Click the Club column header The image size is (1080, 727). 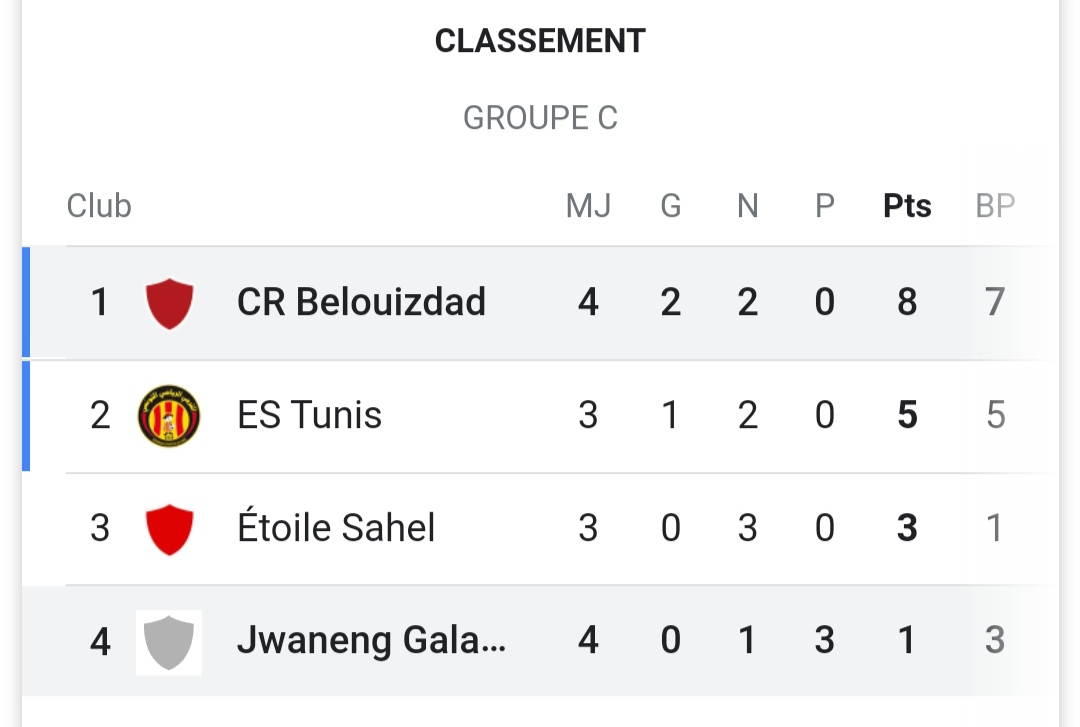tap(99, 206)
